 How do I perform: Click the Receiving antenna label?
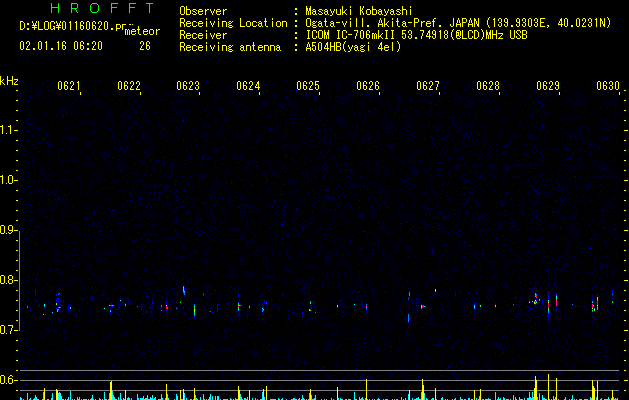[x=230, y=47]
